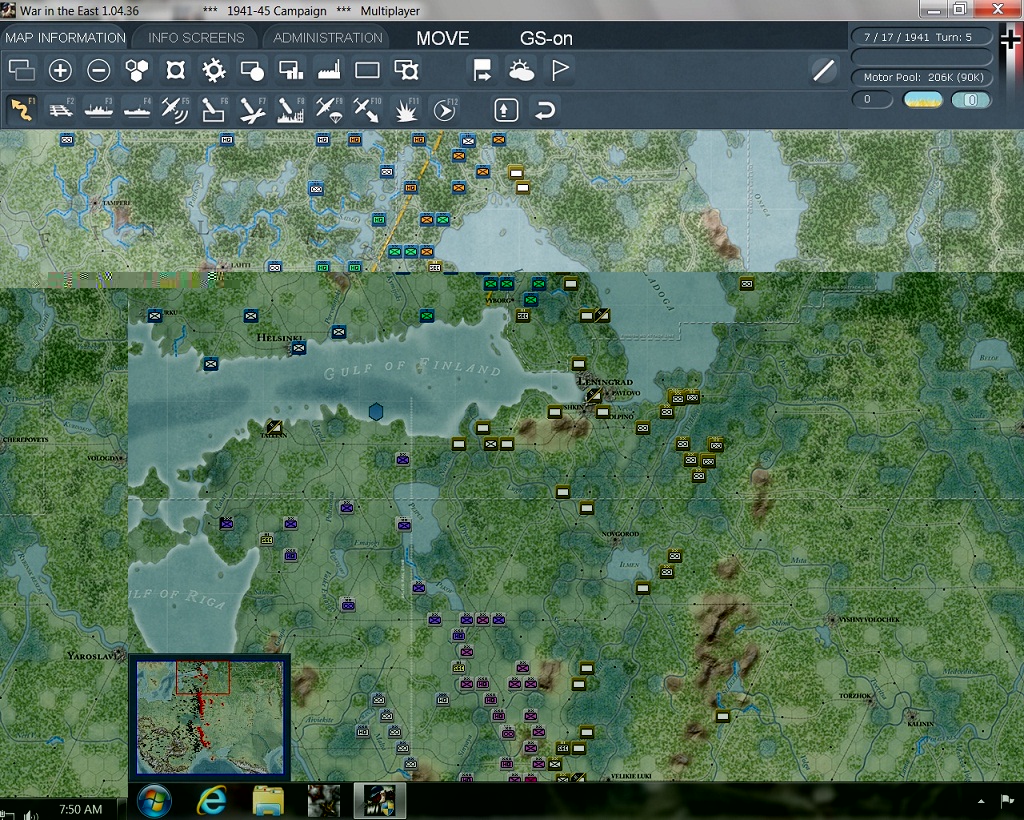
Task: Open the ADMINISTRATION tab
Action: pyautogui.click(x=327, y=38)
